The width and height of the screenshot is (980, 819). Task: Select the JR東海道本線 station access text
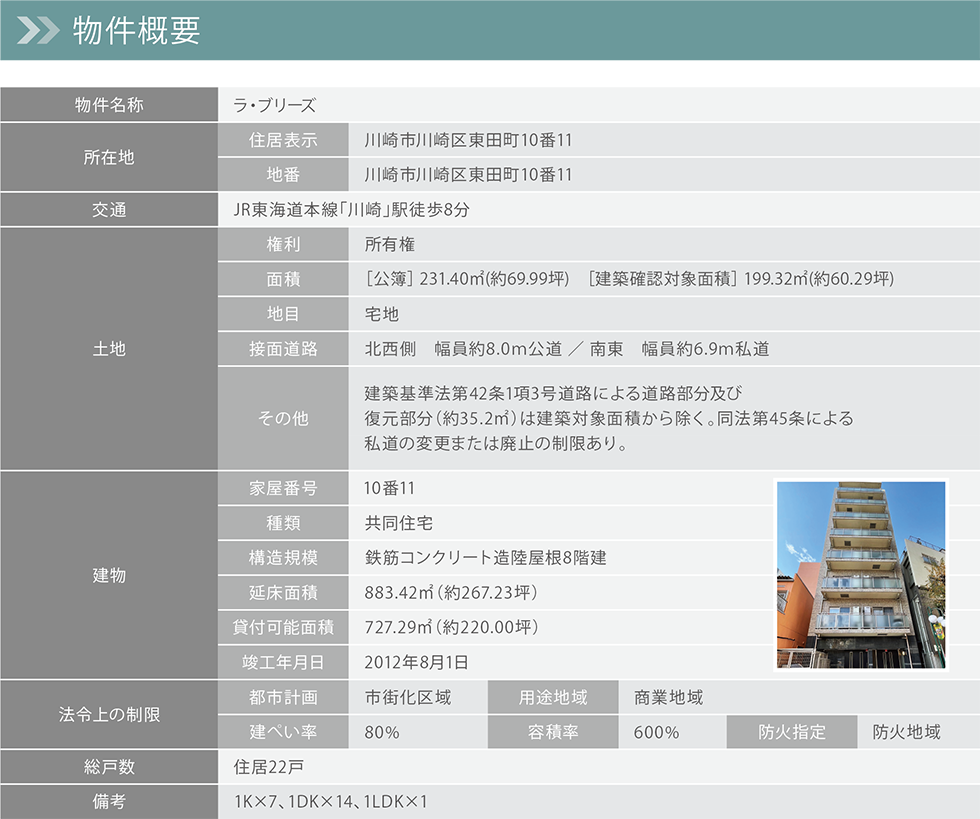point(351,210)
